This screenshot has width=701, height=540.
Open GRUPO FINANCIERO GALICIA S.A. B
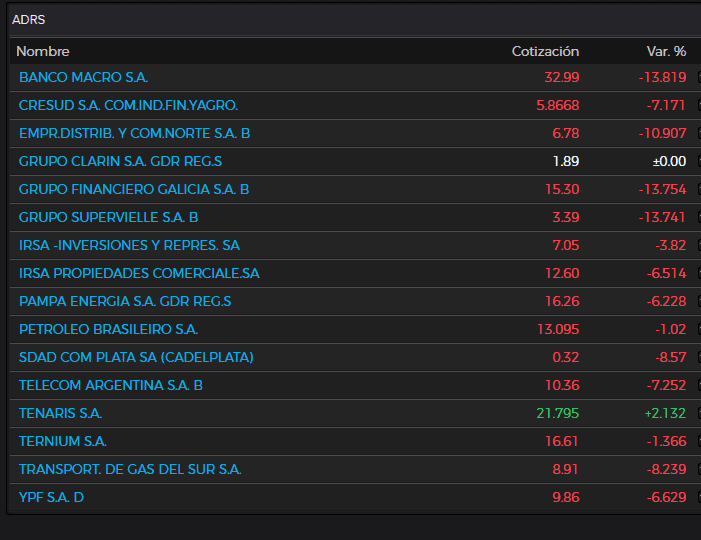click(x=134, y=190)
